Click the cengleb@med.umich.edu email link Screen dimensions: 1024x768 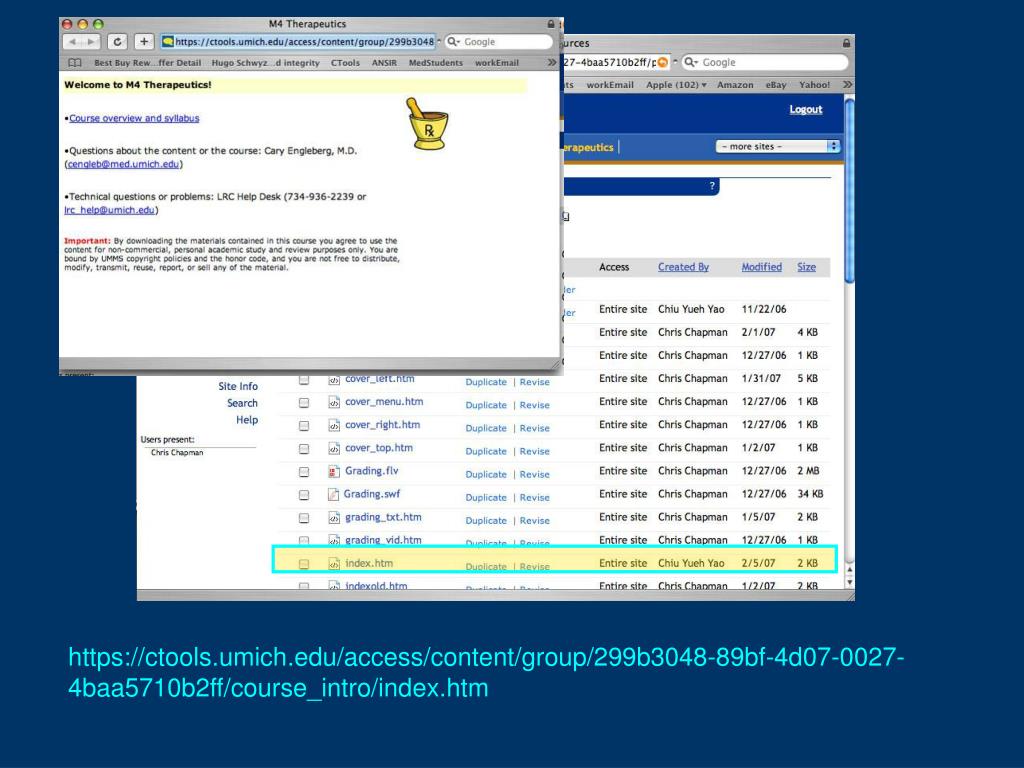(123, 164)
